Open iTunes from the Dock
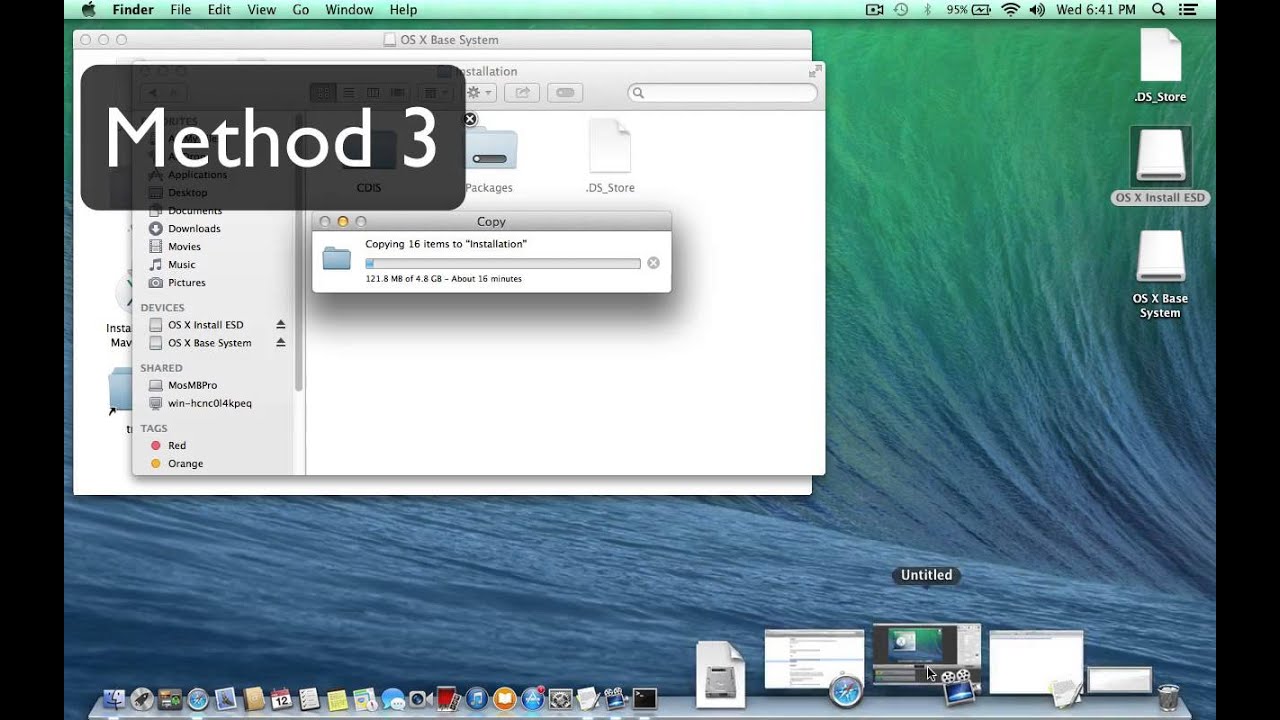 (476, 699)
